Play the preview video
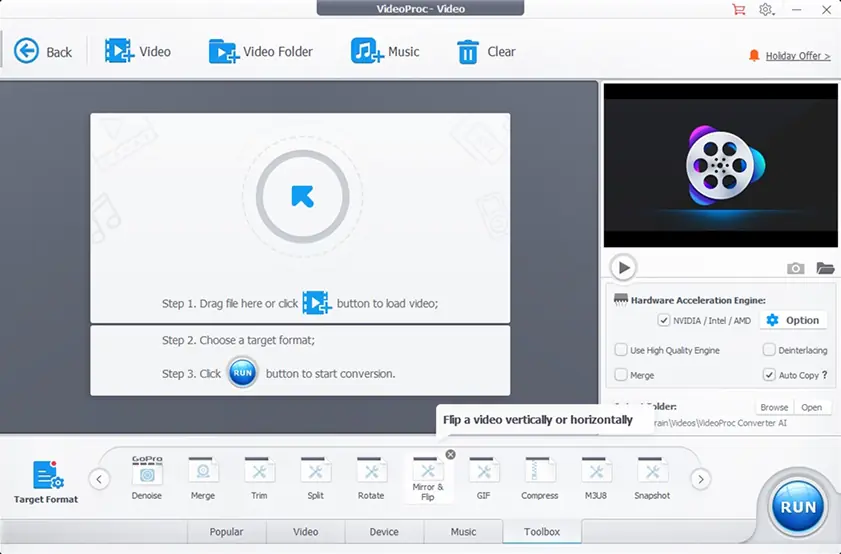841x554 pixels. [x=623, y=267]
